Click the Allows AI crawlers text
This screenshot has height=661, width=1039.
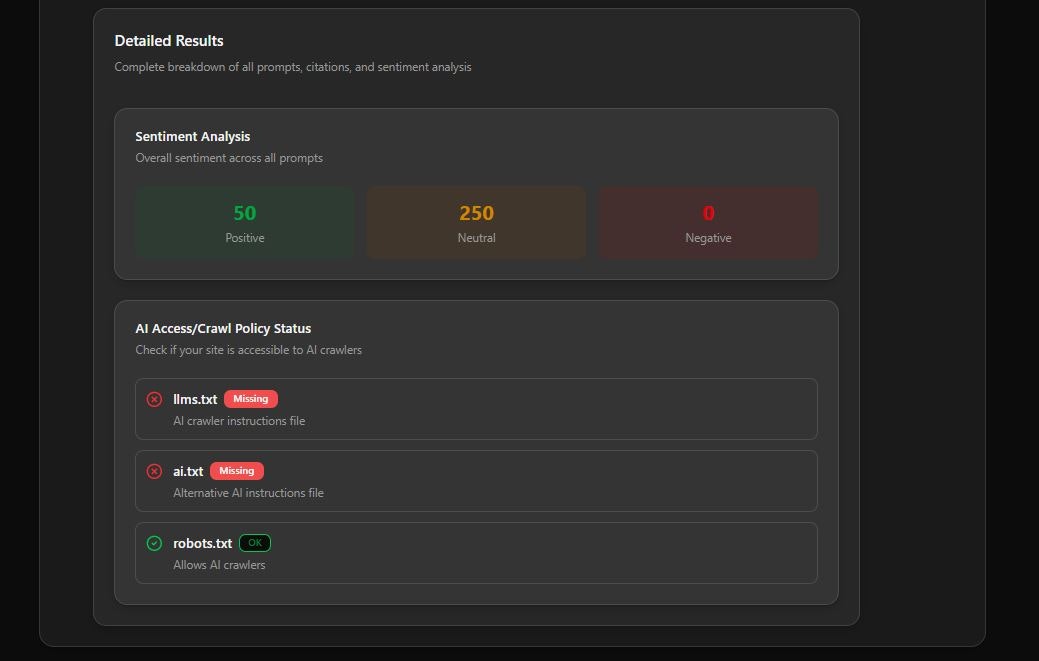click(x=219, y=564)
